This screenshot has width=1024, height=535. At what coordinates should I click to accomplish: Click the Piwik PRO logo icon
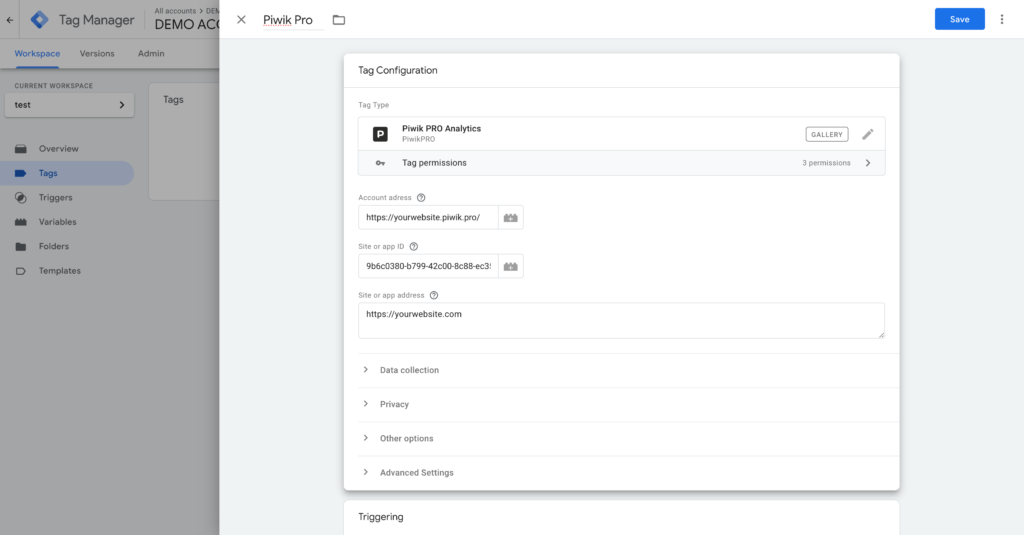point(380,134)
